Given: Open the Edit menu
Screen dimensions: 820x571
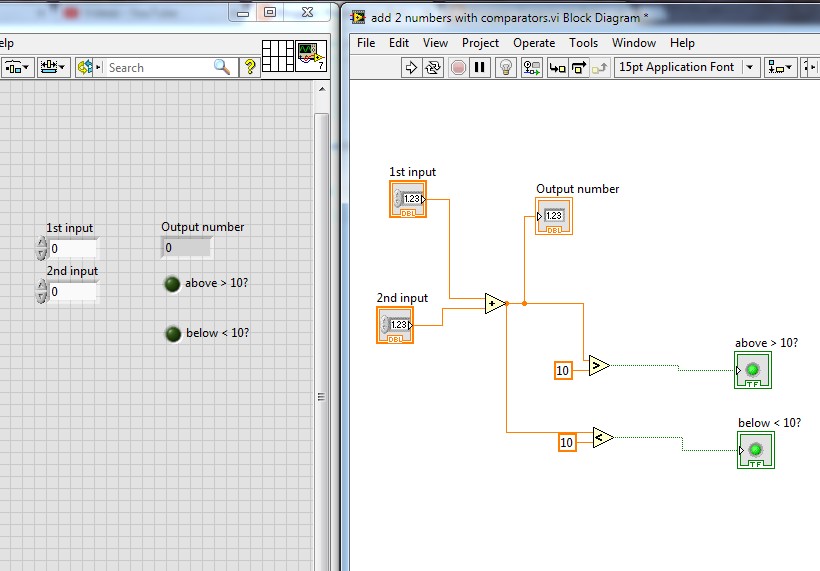Looking at the screenshot, I should click(x=398, y=43).
